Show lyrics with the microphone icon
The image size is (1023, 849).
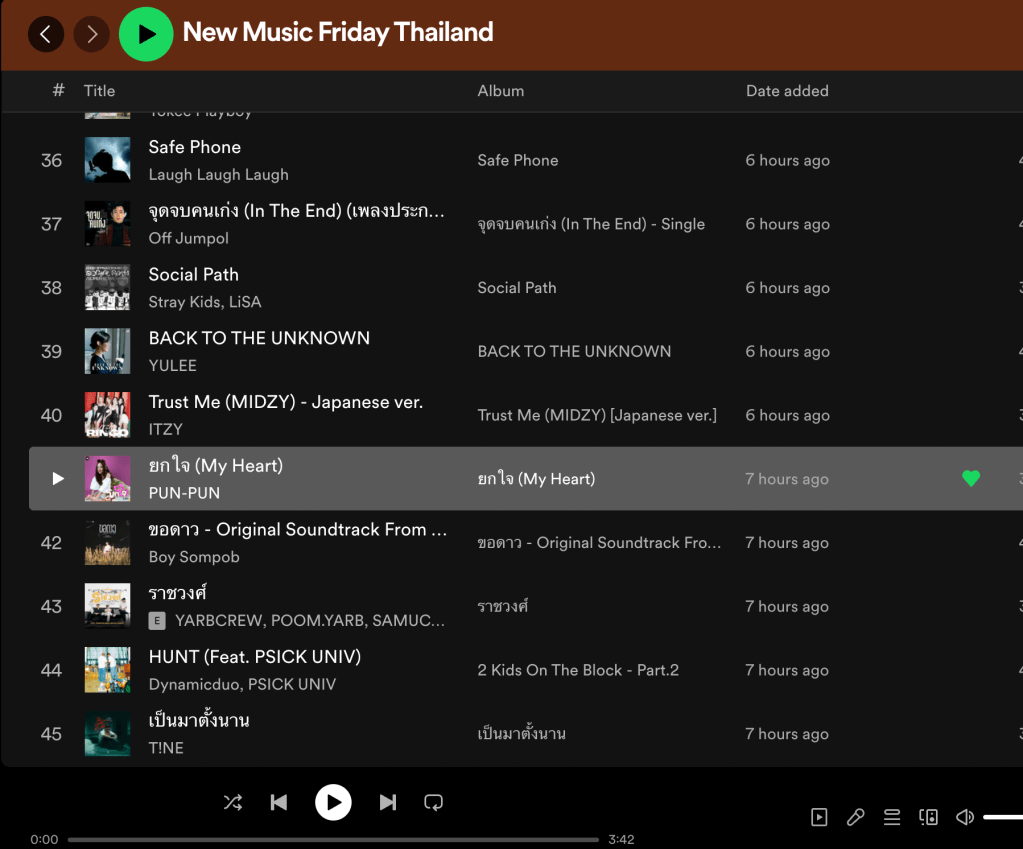coord(855,817)
